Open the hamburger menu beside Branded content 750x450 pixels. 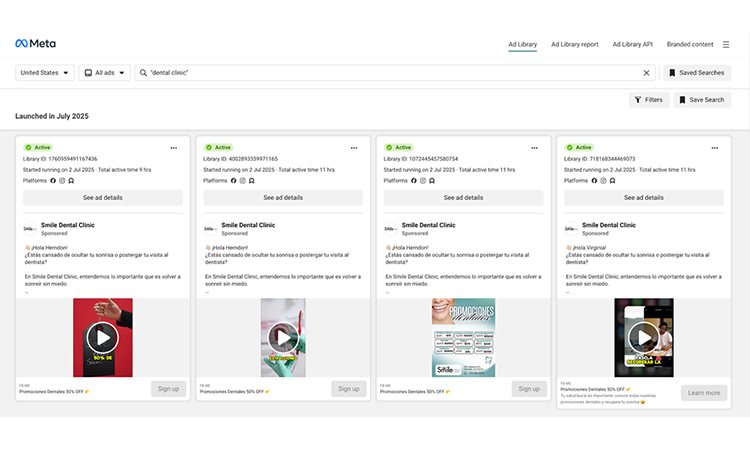pos(726,44)
